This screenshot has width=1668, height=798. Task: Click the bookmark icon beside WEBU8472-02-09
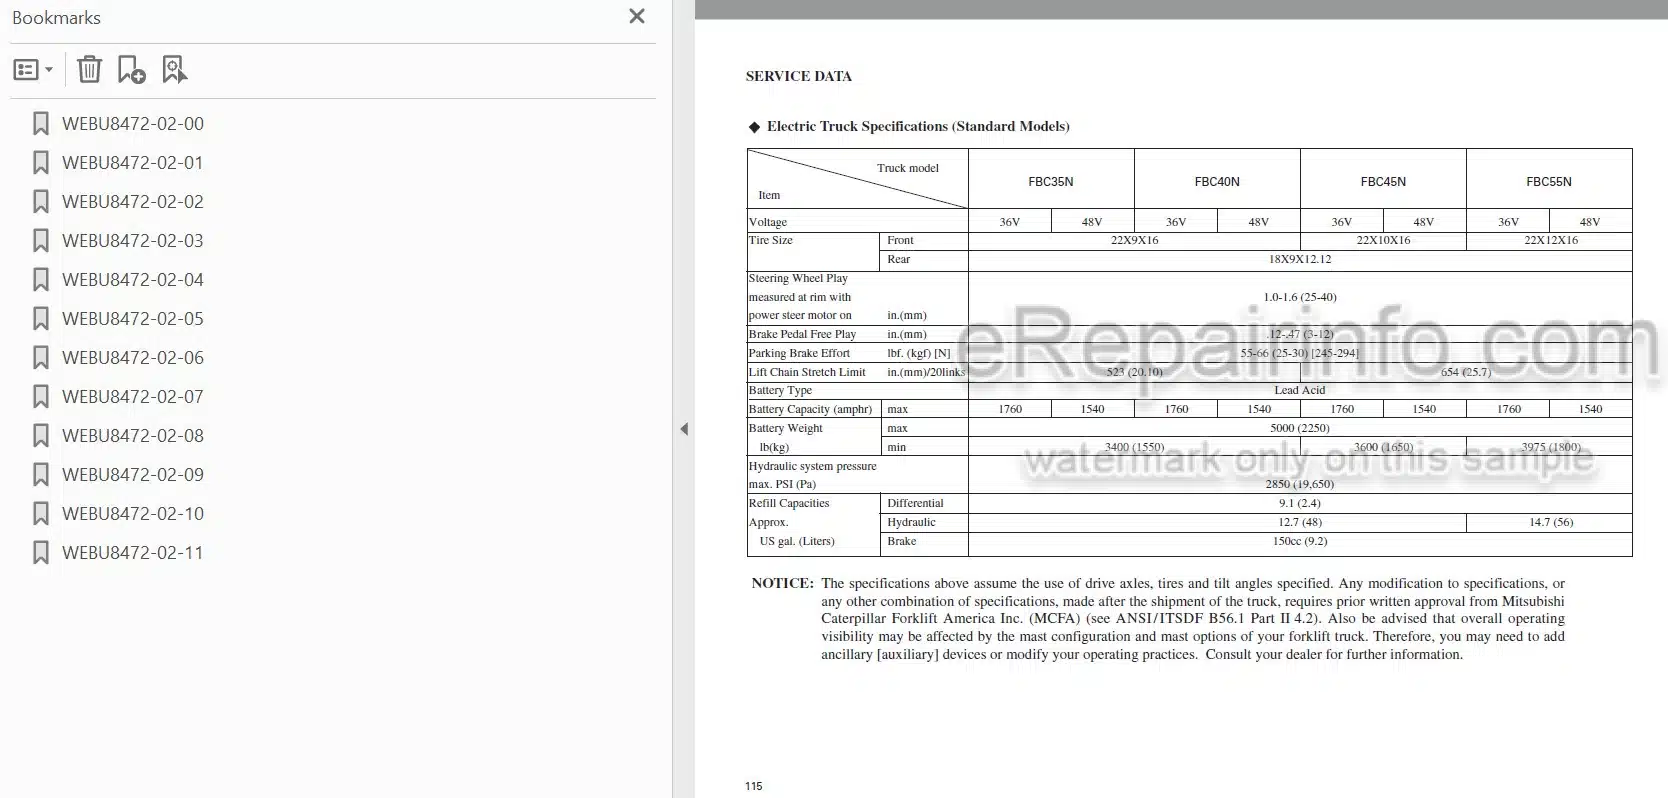[x=41, y=475]
